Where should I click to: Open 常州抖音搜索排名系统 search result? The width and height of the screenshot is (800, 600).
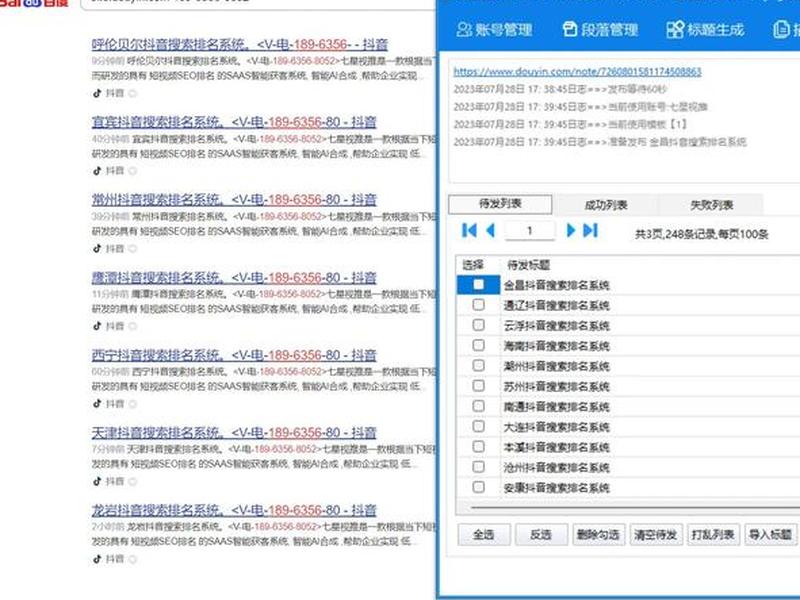234,199
